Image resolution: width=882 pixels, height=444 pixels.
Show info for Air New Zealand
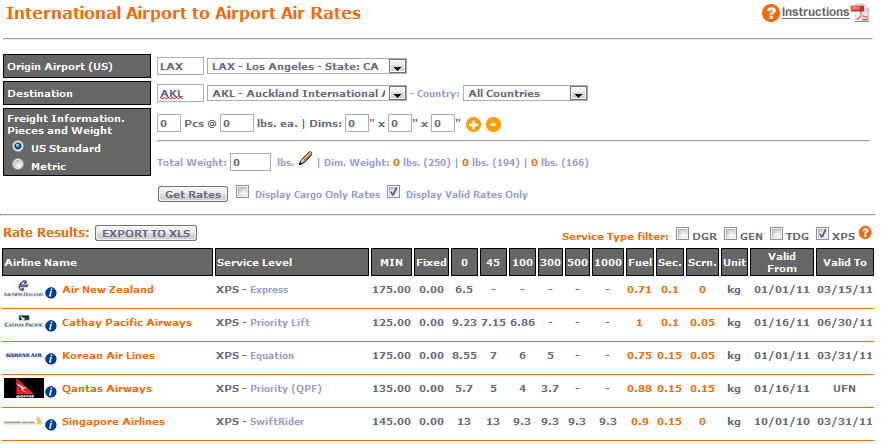point(51,293)
